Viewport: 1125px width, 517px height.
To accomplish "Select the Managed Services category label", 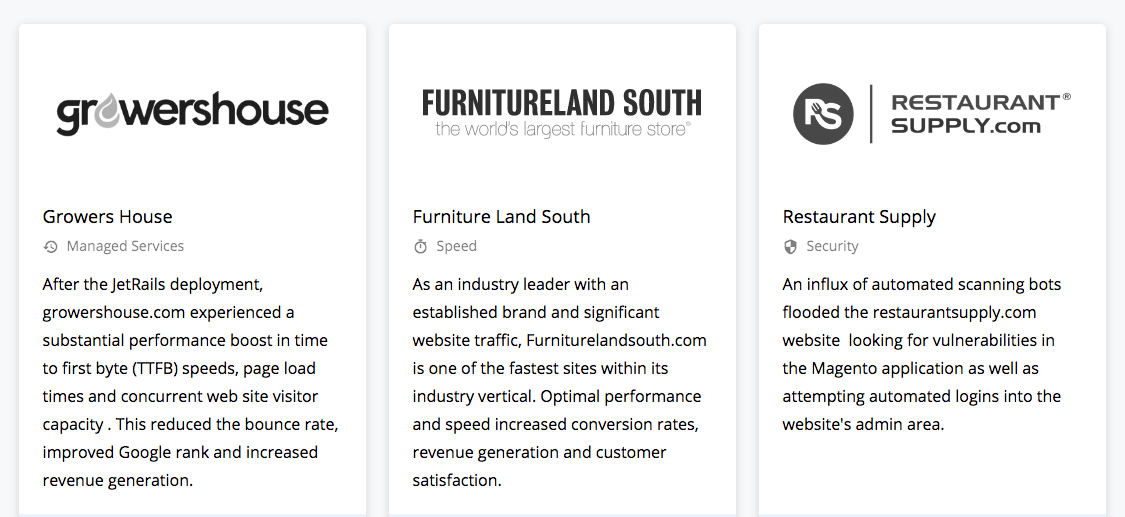I will click(125, 246).
